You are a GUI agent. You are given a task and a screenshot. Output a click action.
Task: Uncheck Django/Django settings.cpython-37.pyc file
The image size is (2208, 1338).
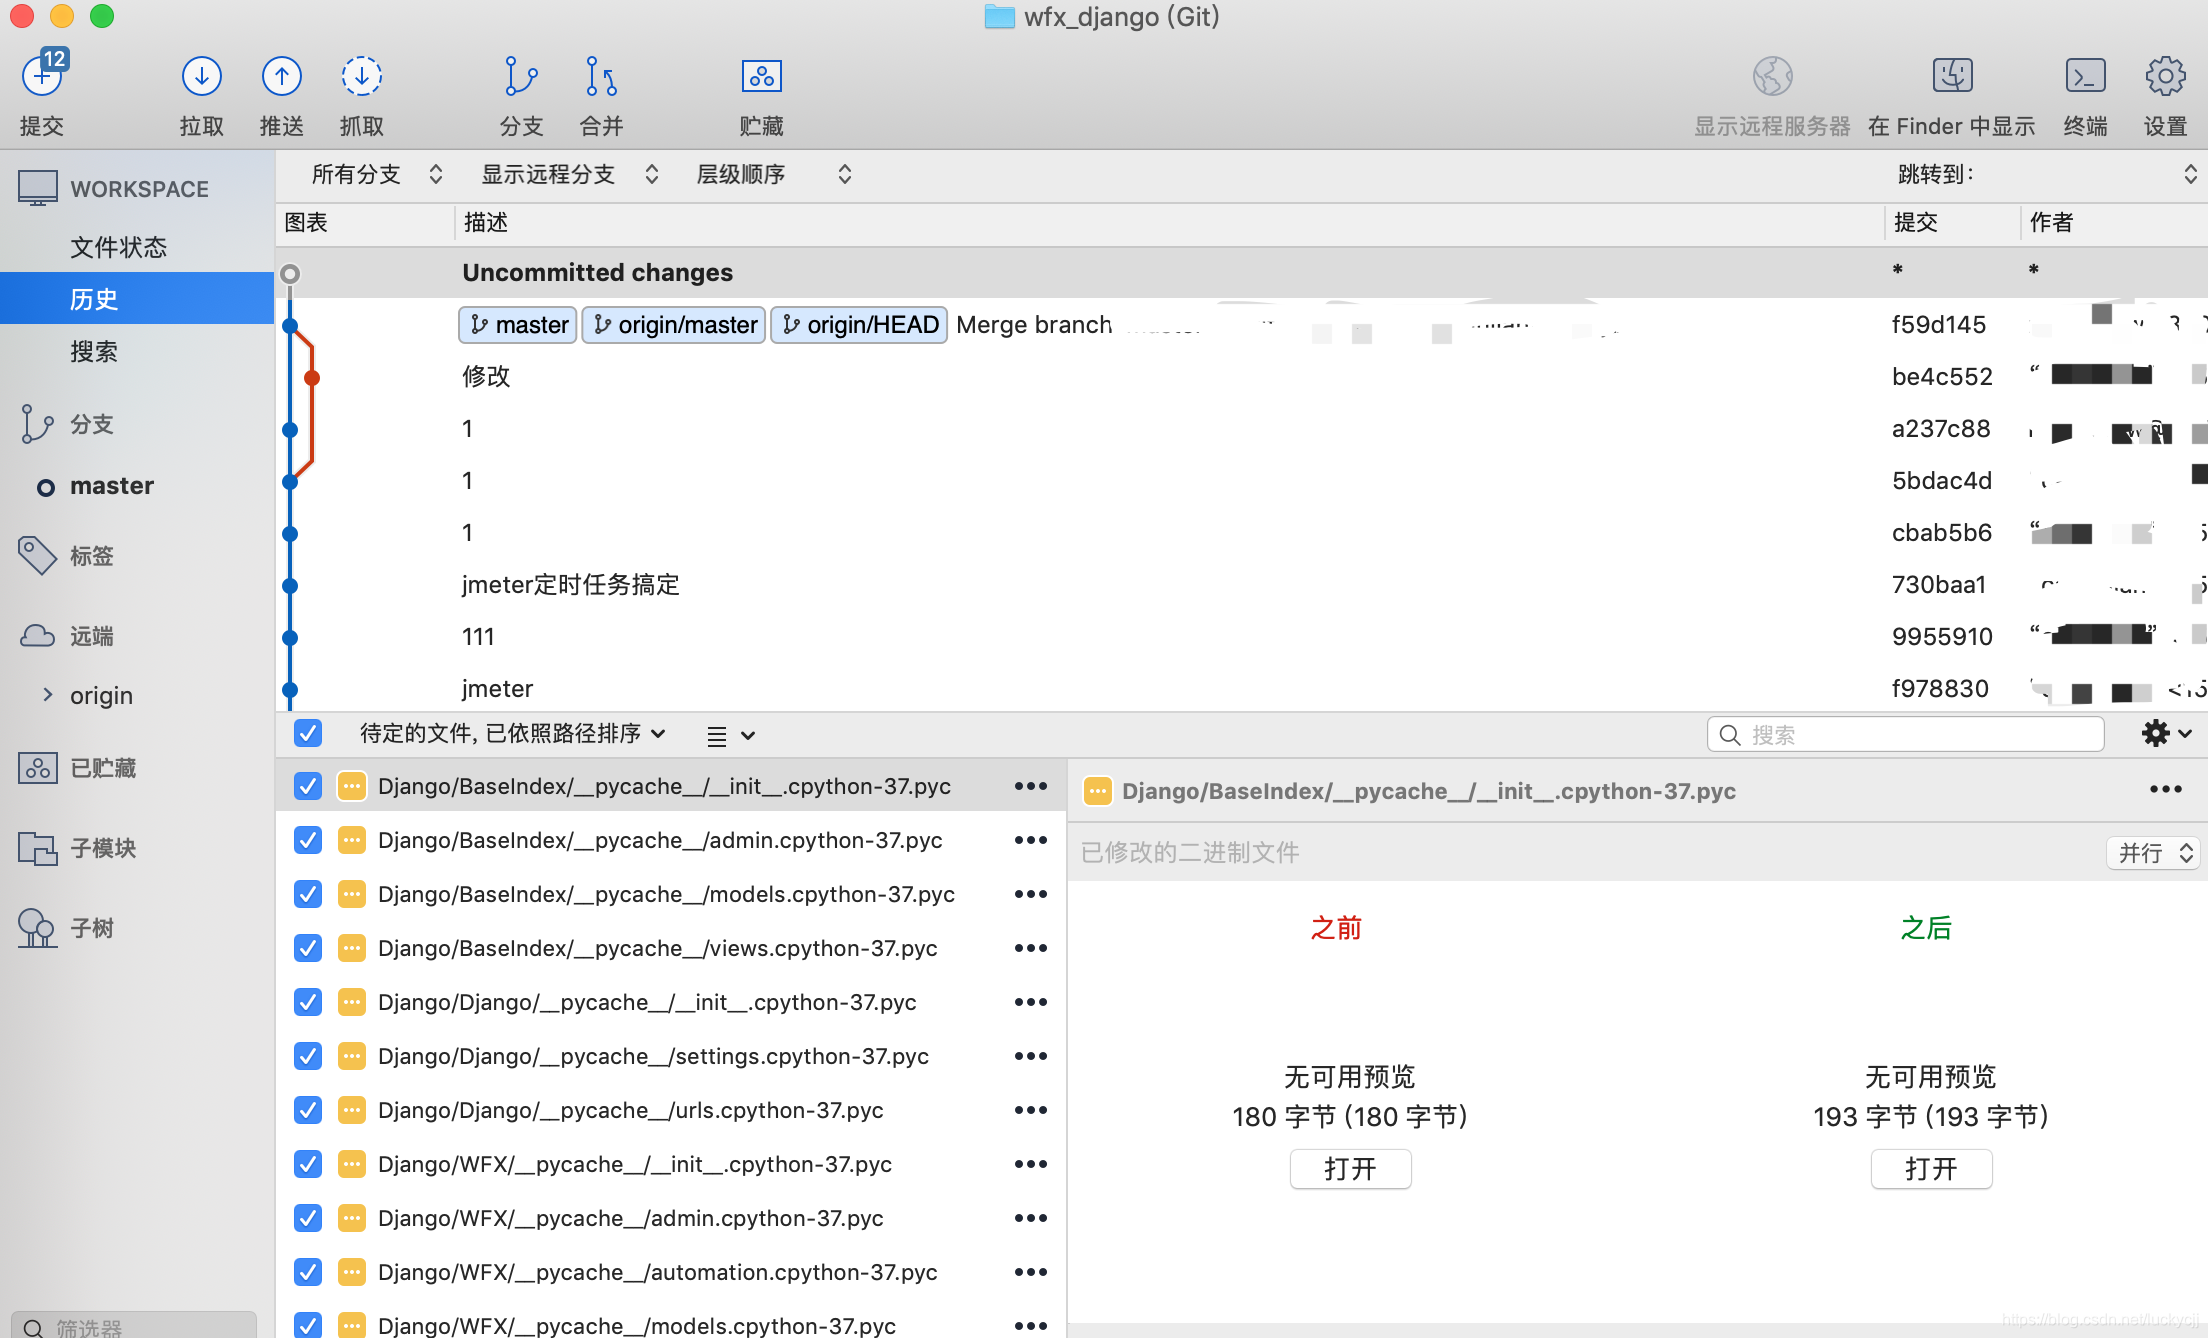[308, 1056]
